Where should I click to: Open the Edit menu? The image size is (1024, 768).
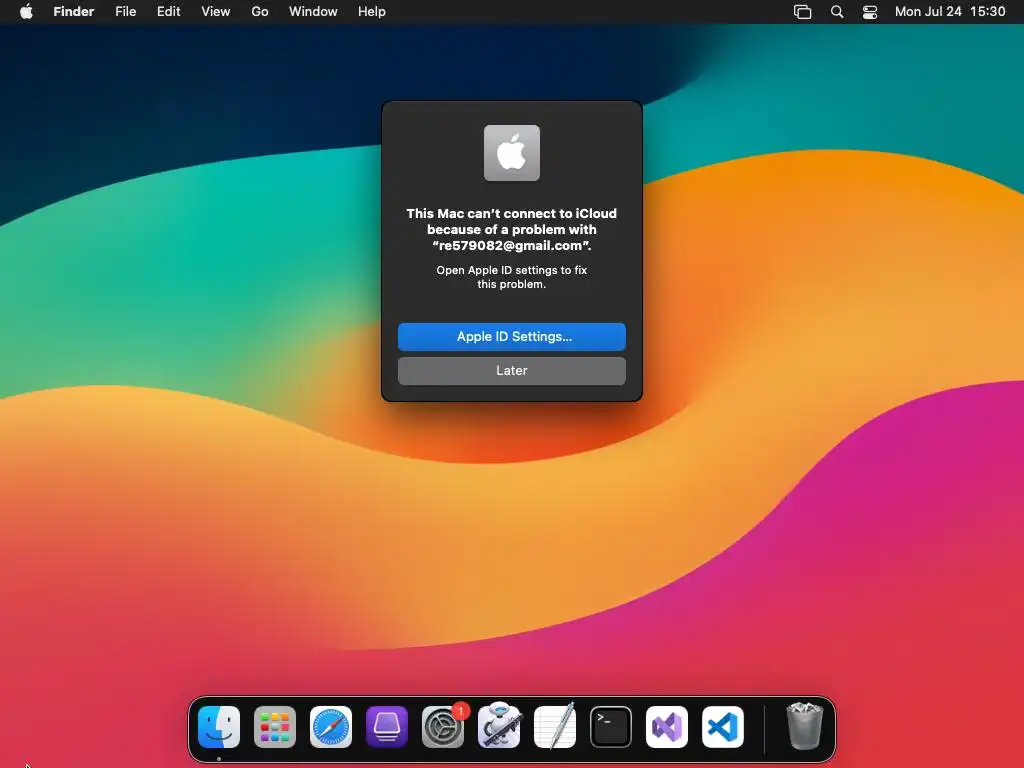click(x=168, y=12)
